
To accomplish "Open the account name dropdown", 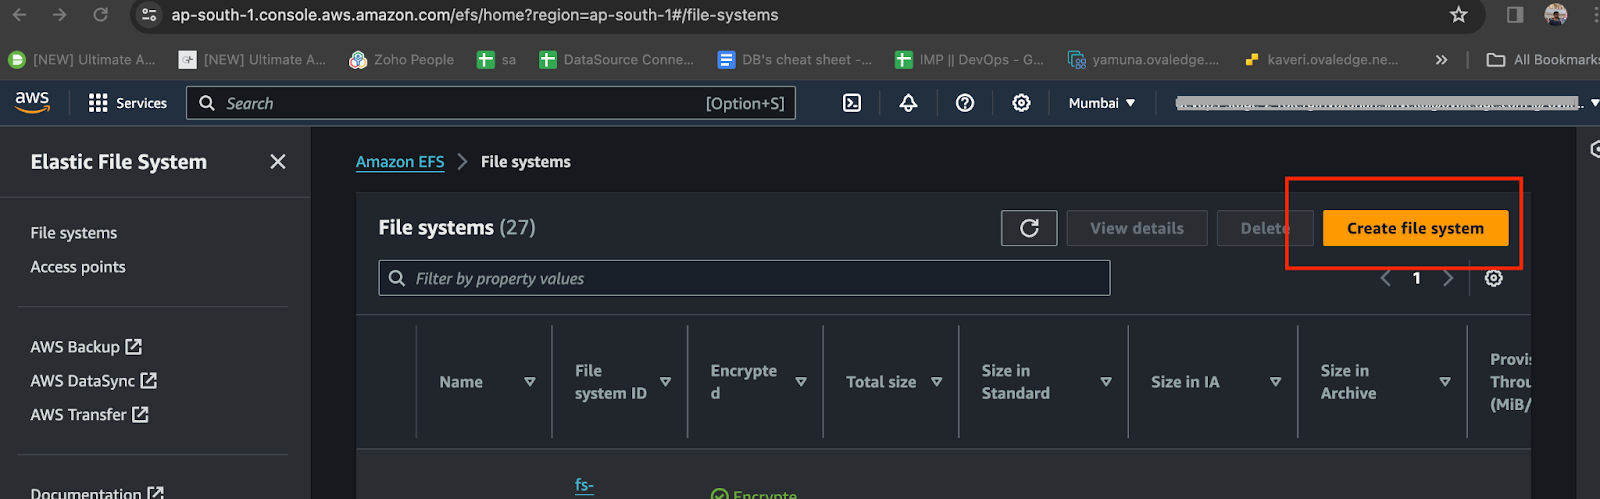I will click(1387, 103).
